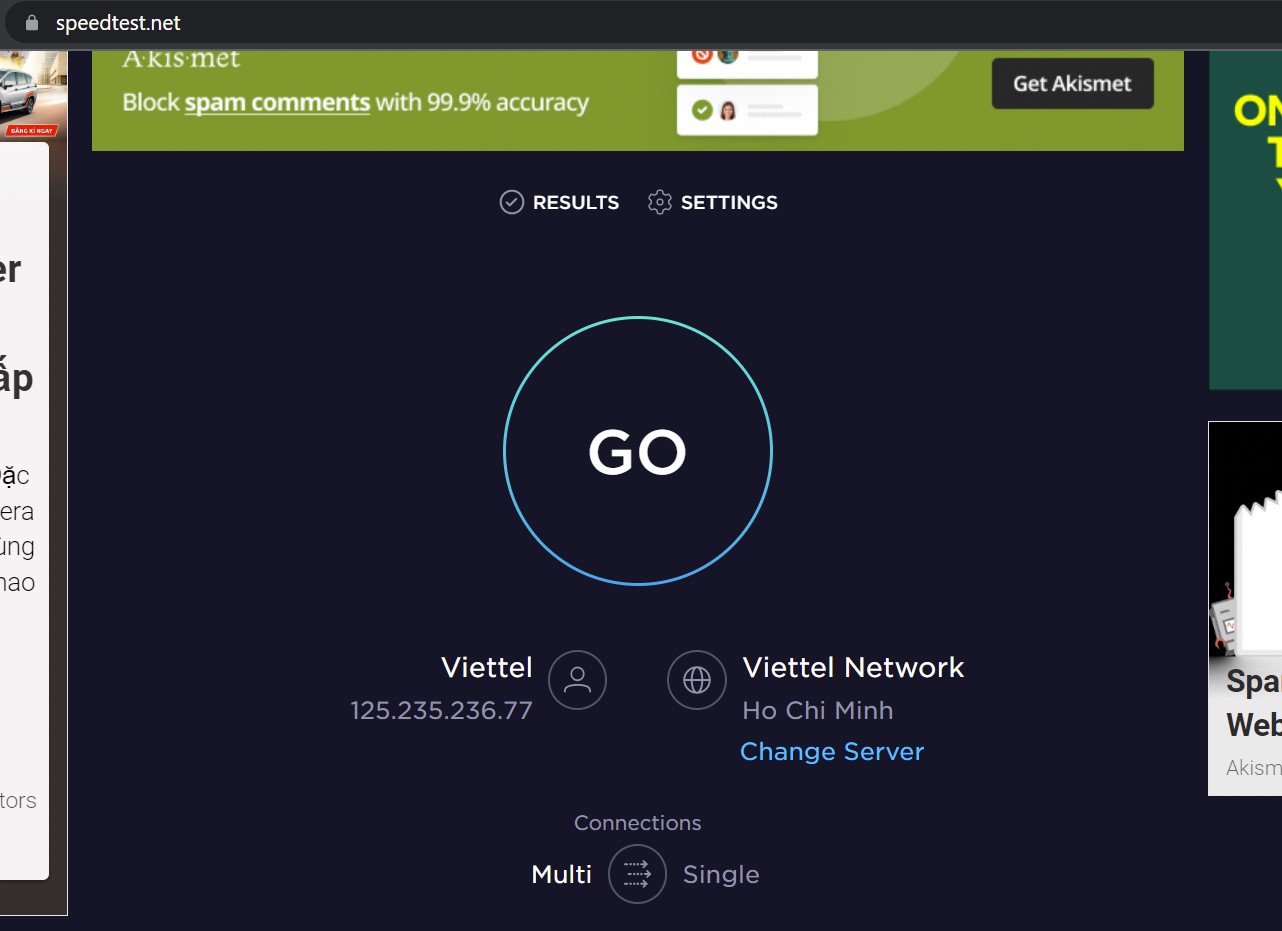The height and width of the screenshot is (931, 1282).
Task: Click the IP address 125.235.236.77
Action: tap(441, 711)
